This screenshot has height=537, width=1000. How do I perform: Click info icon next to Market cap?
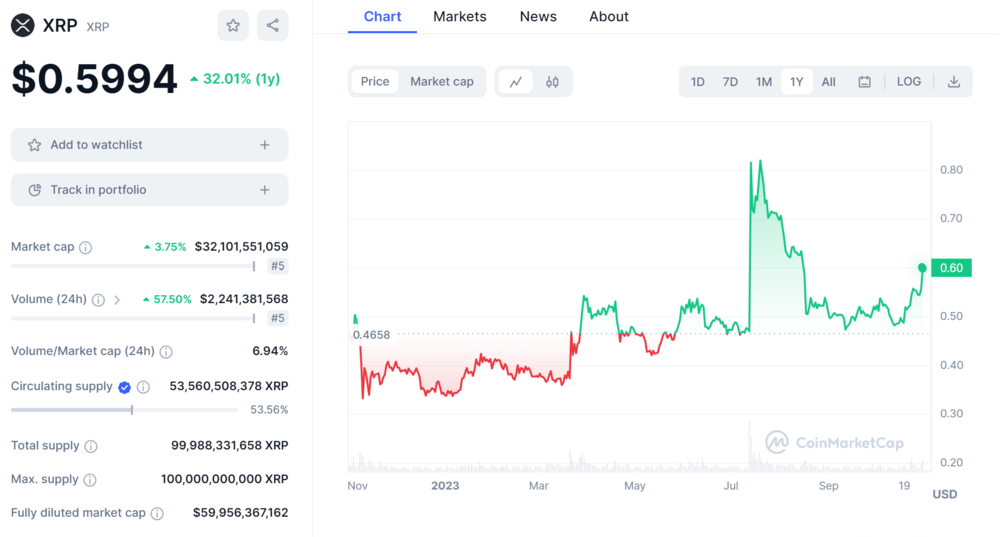(86, 247)
